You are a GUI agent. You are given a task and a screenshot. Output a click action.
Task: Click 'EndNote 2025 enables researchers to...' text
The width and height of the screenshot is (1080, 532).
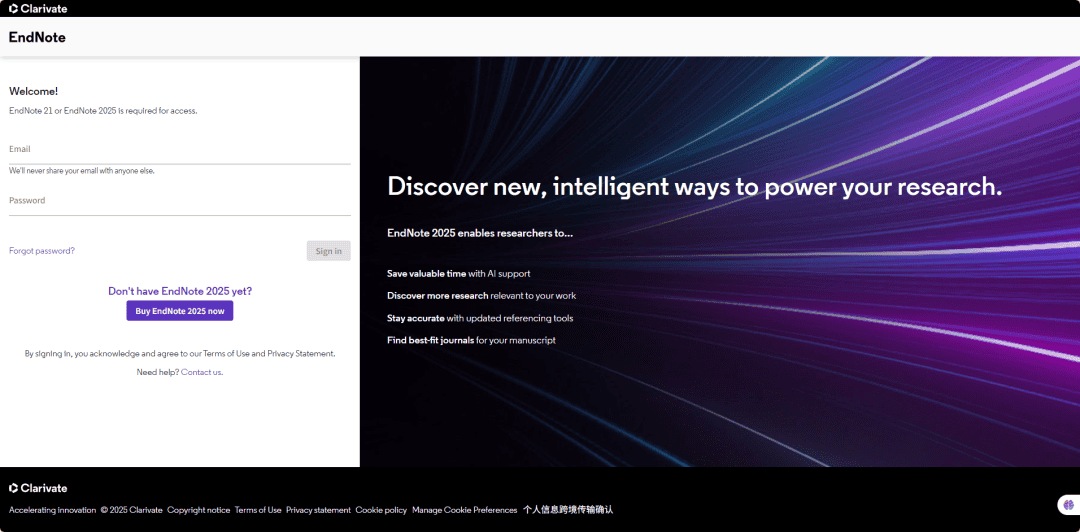click(x=480, y=234)
